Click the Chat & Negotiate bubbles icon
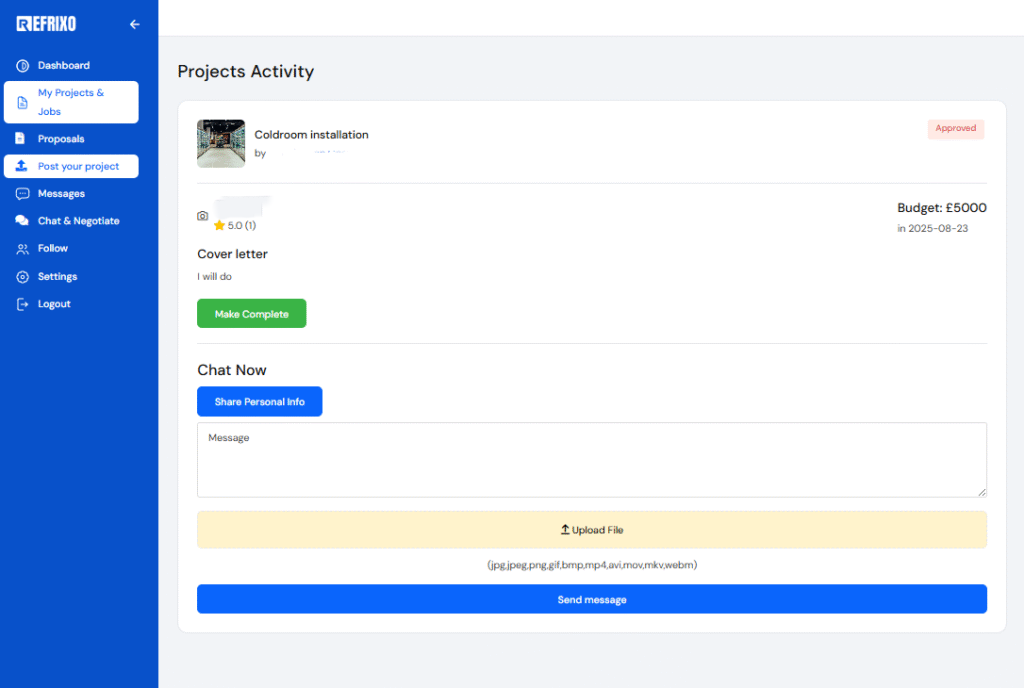Screen dimensions: 1024x688 [x=22, y=221]
